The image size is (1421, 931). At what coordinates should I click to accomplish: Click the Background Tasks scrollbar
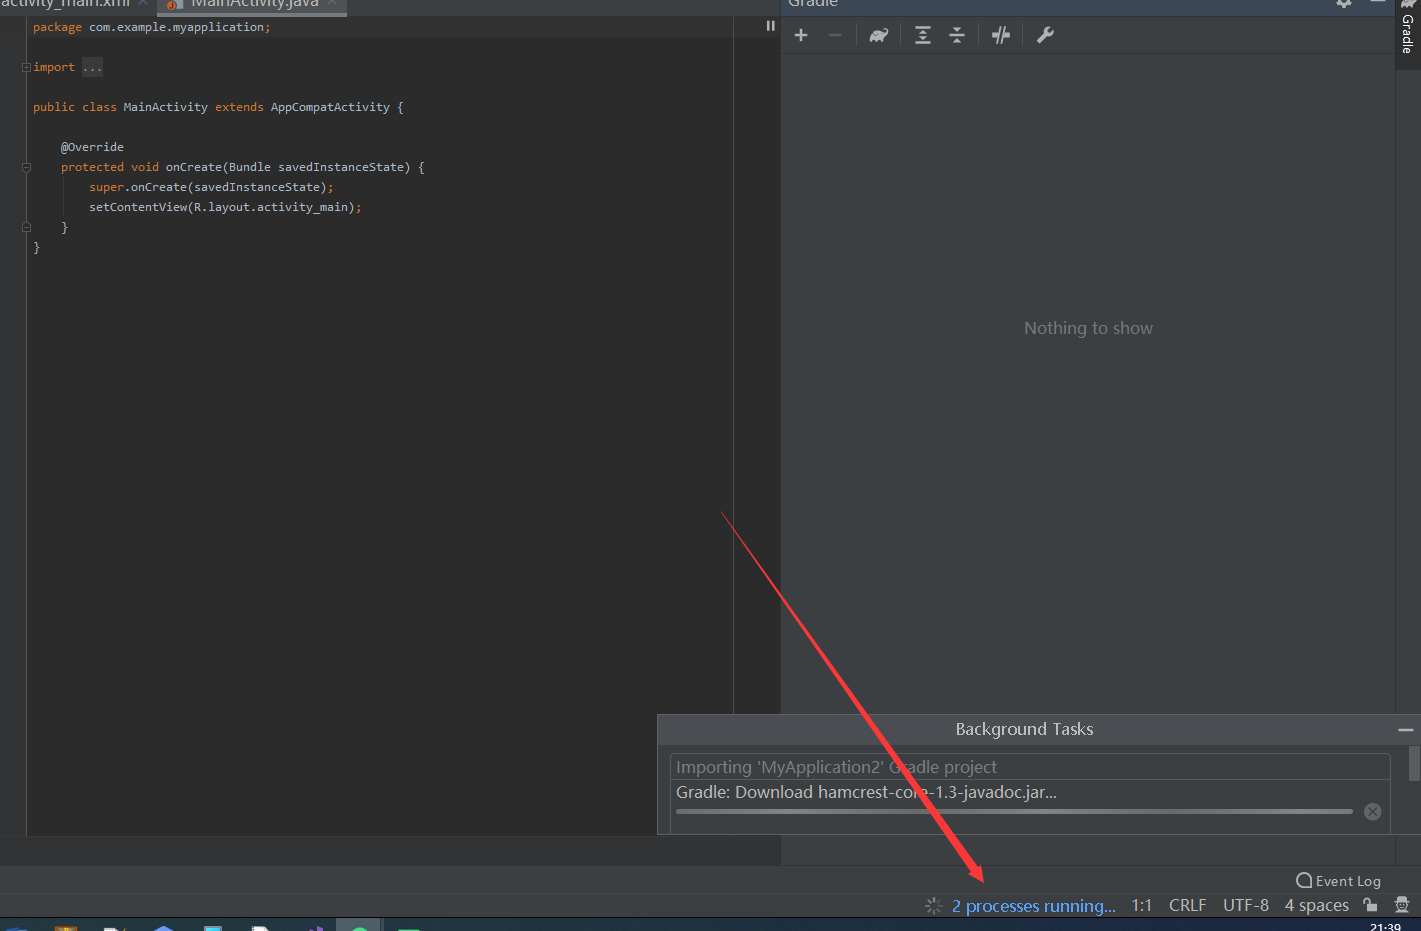point(1414,763)
